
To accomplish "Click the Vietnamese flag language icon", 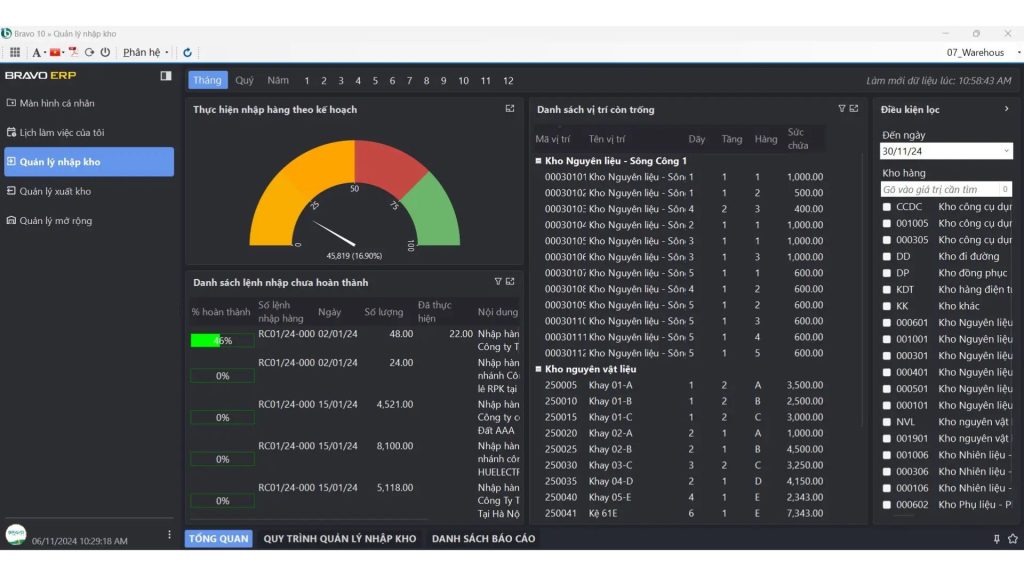I will point(55,52).
